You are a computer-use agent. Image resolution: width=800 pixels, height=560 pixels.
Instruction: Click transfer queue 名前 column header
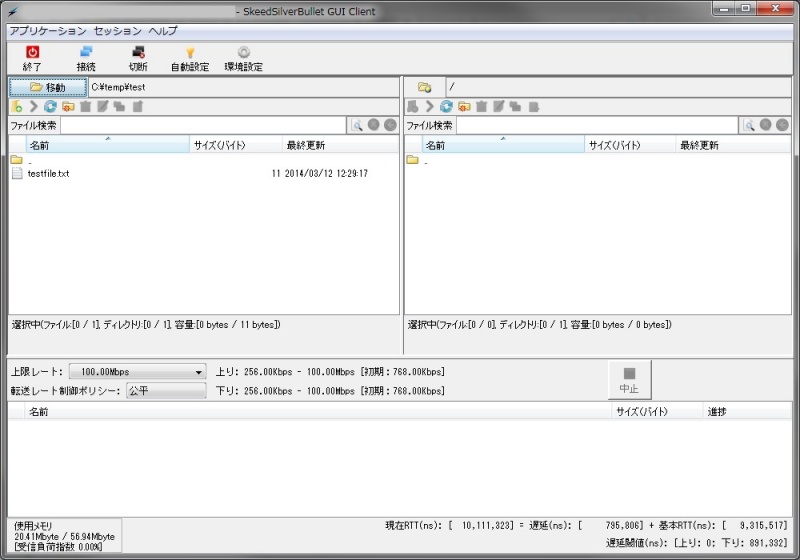pyautogui.click(x=317, y=411)
